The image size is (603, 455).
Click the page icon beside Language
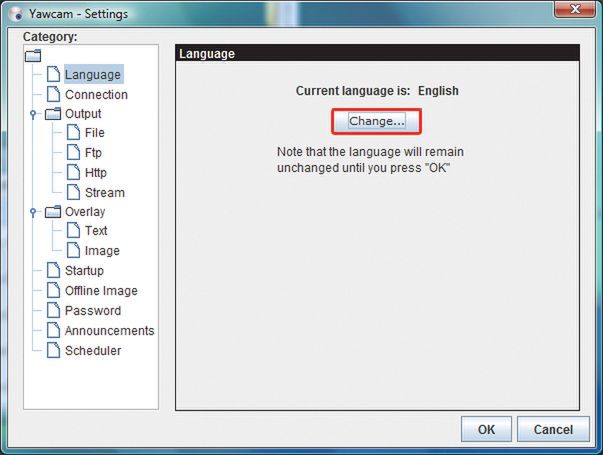53,74
